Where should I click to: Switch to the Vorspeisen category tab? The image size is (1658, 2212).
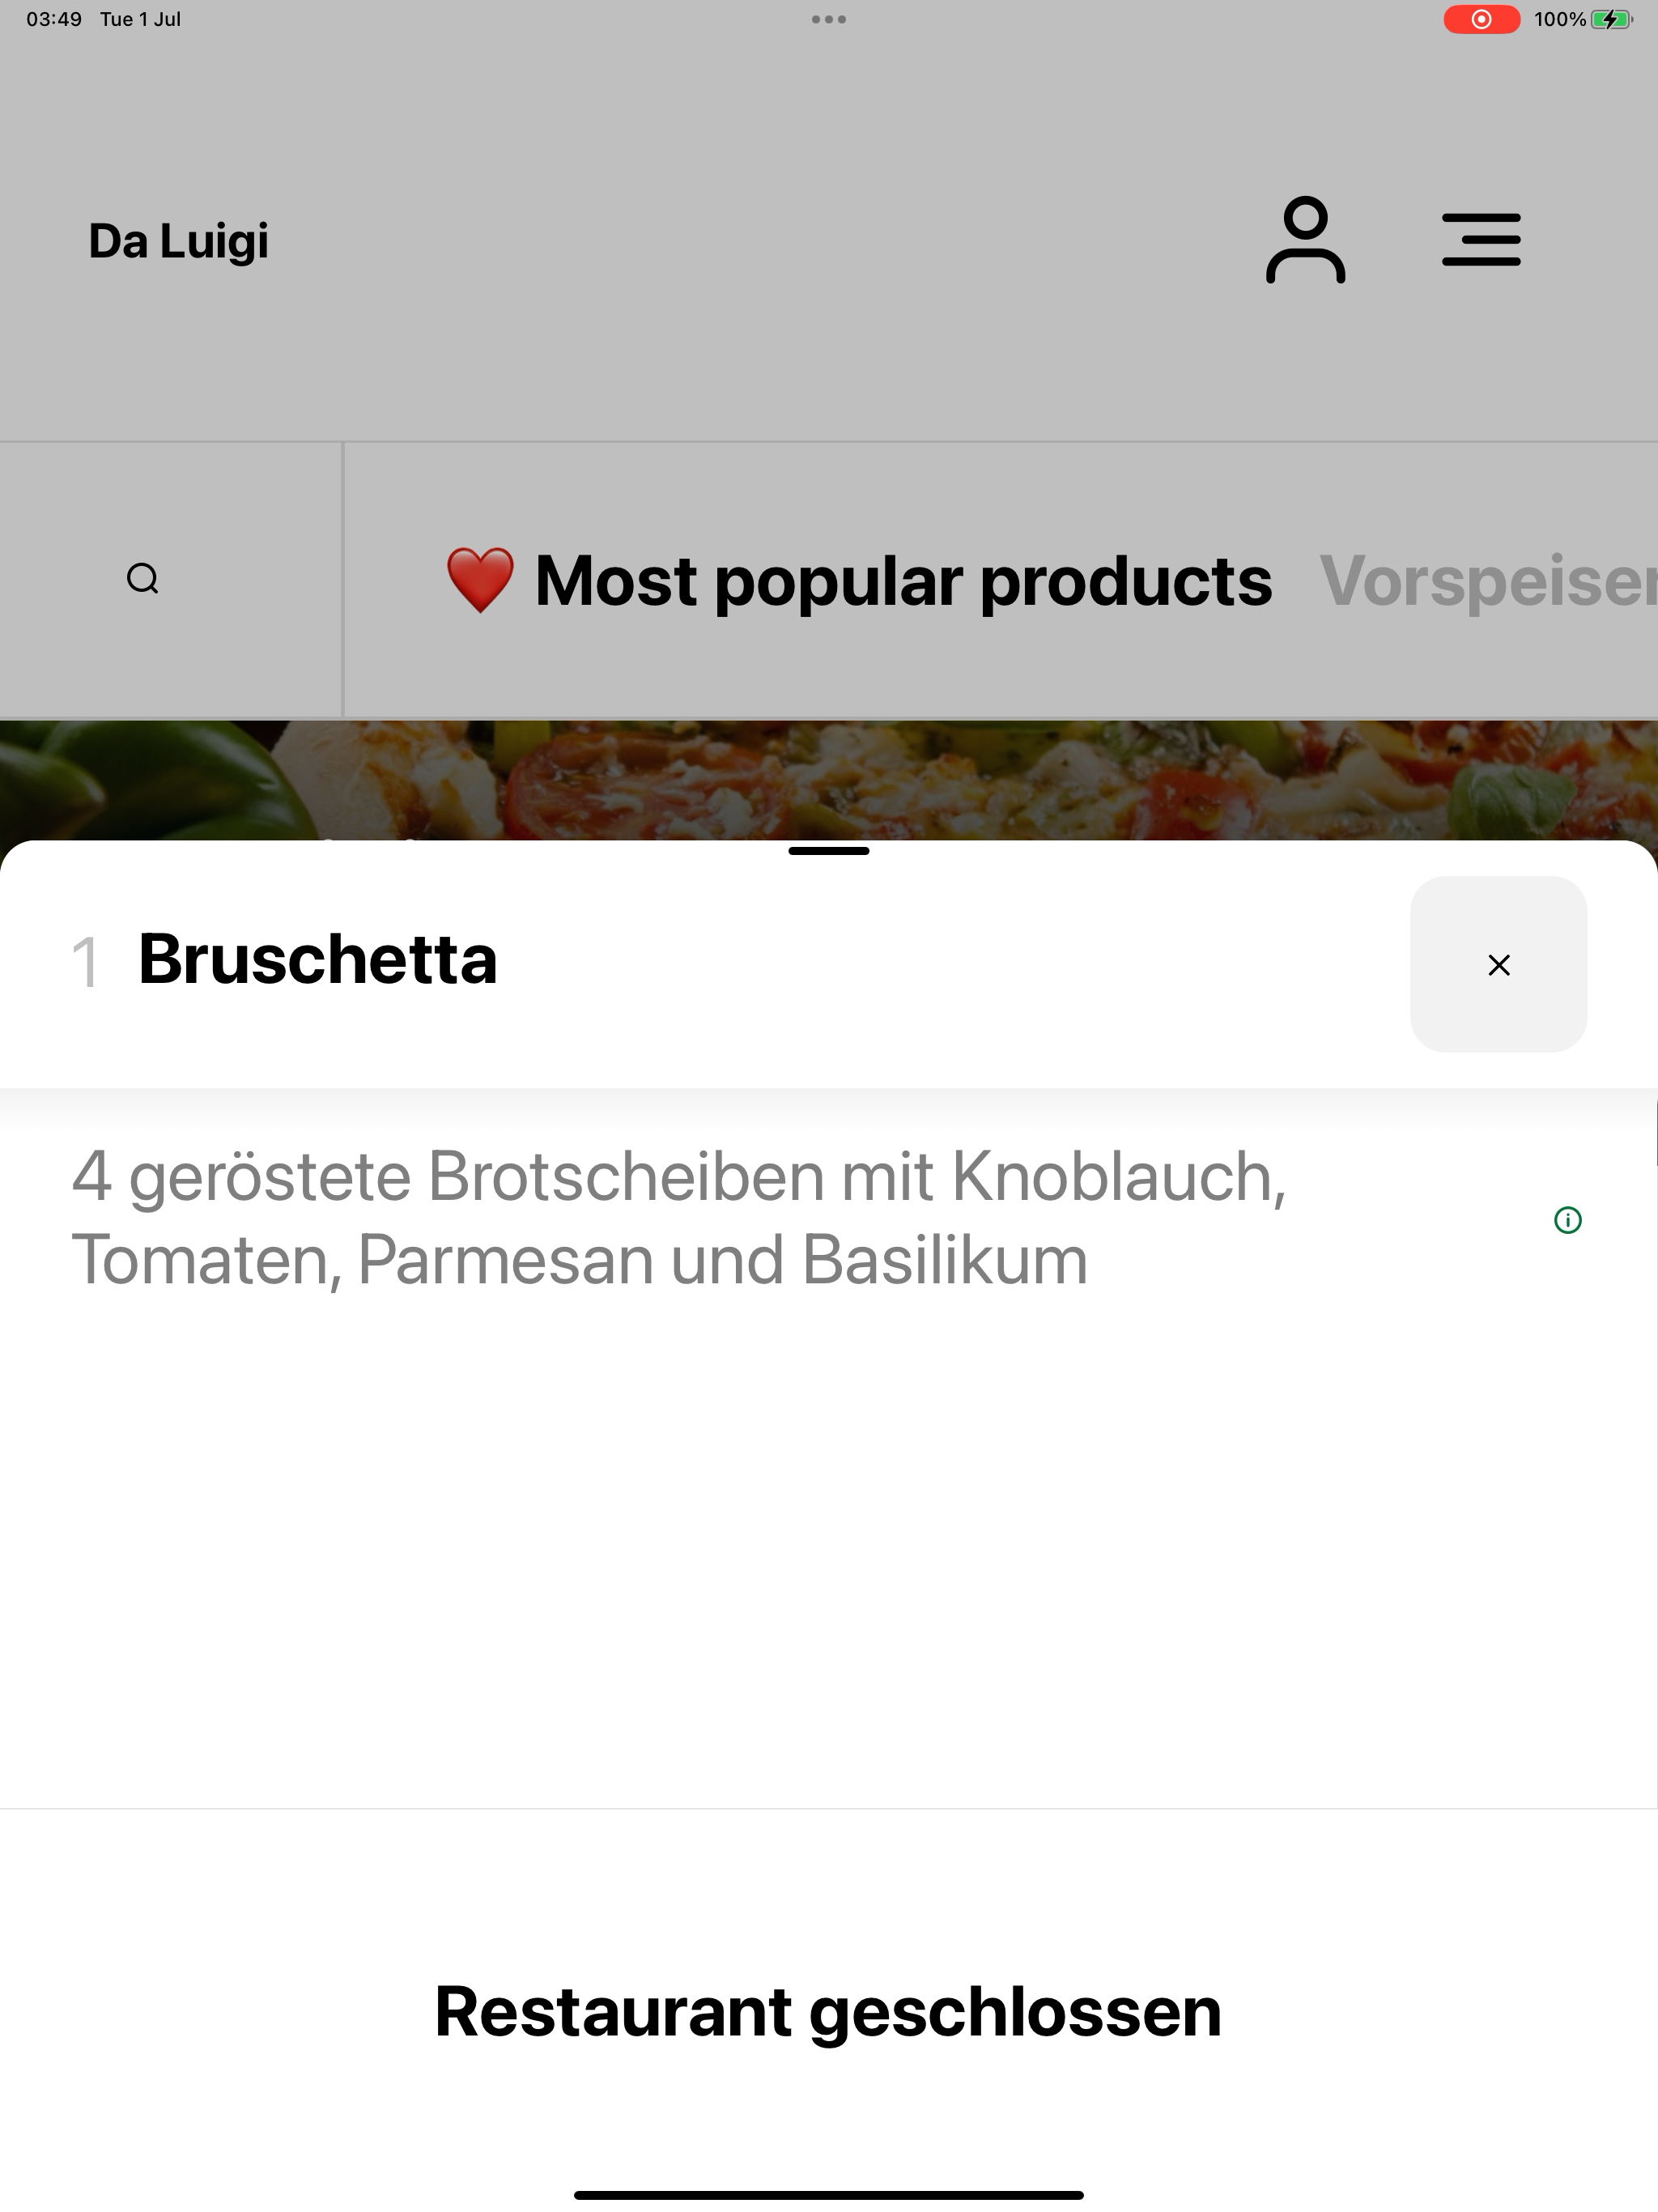(x=1488, y=580)
